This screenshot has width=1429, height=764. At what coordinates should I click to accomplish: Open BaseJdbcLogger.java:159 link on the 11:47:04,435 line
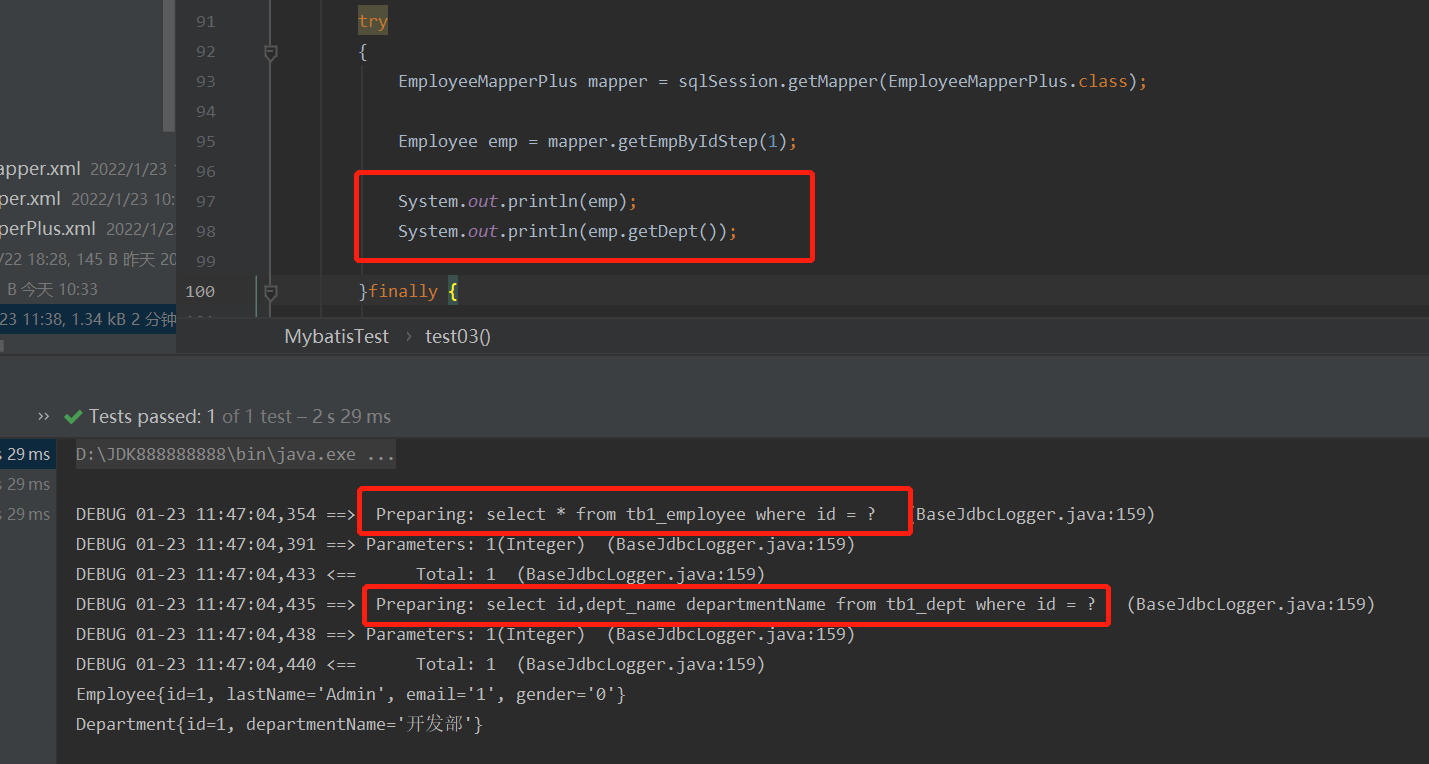1249,604
